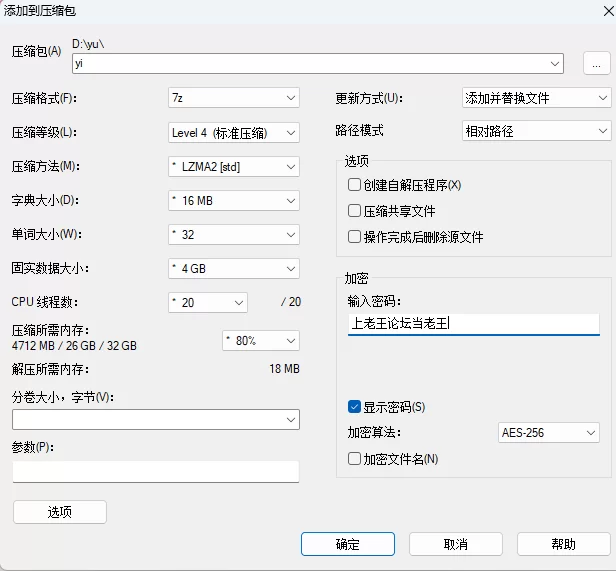
Task: Click the browse '...' button for archive path
Action: click(595, 63)
